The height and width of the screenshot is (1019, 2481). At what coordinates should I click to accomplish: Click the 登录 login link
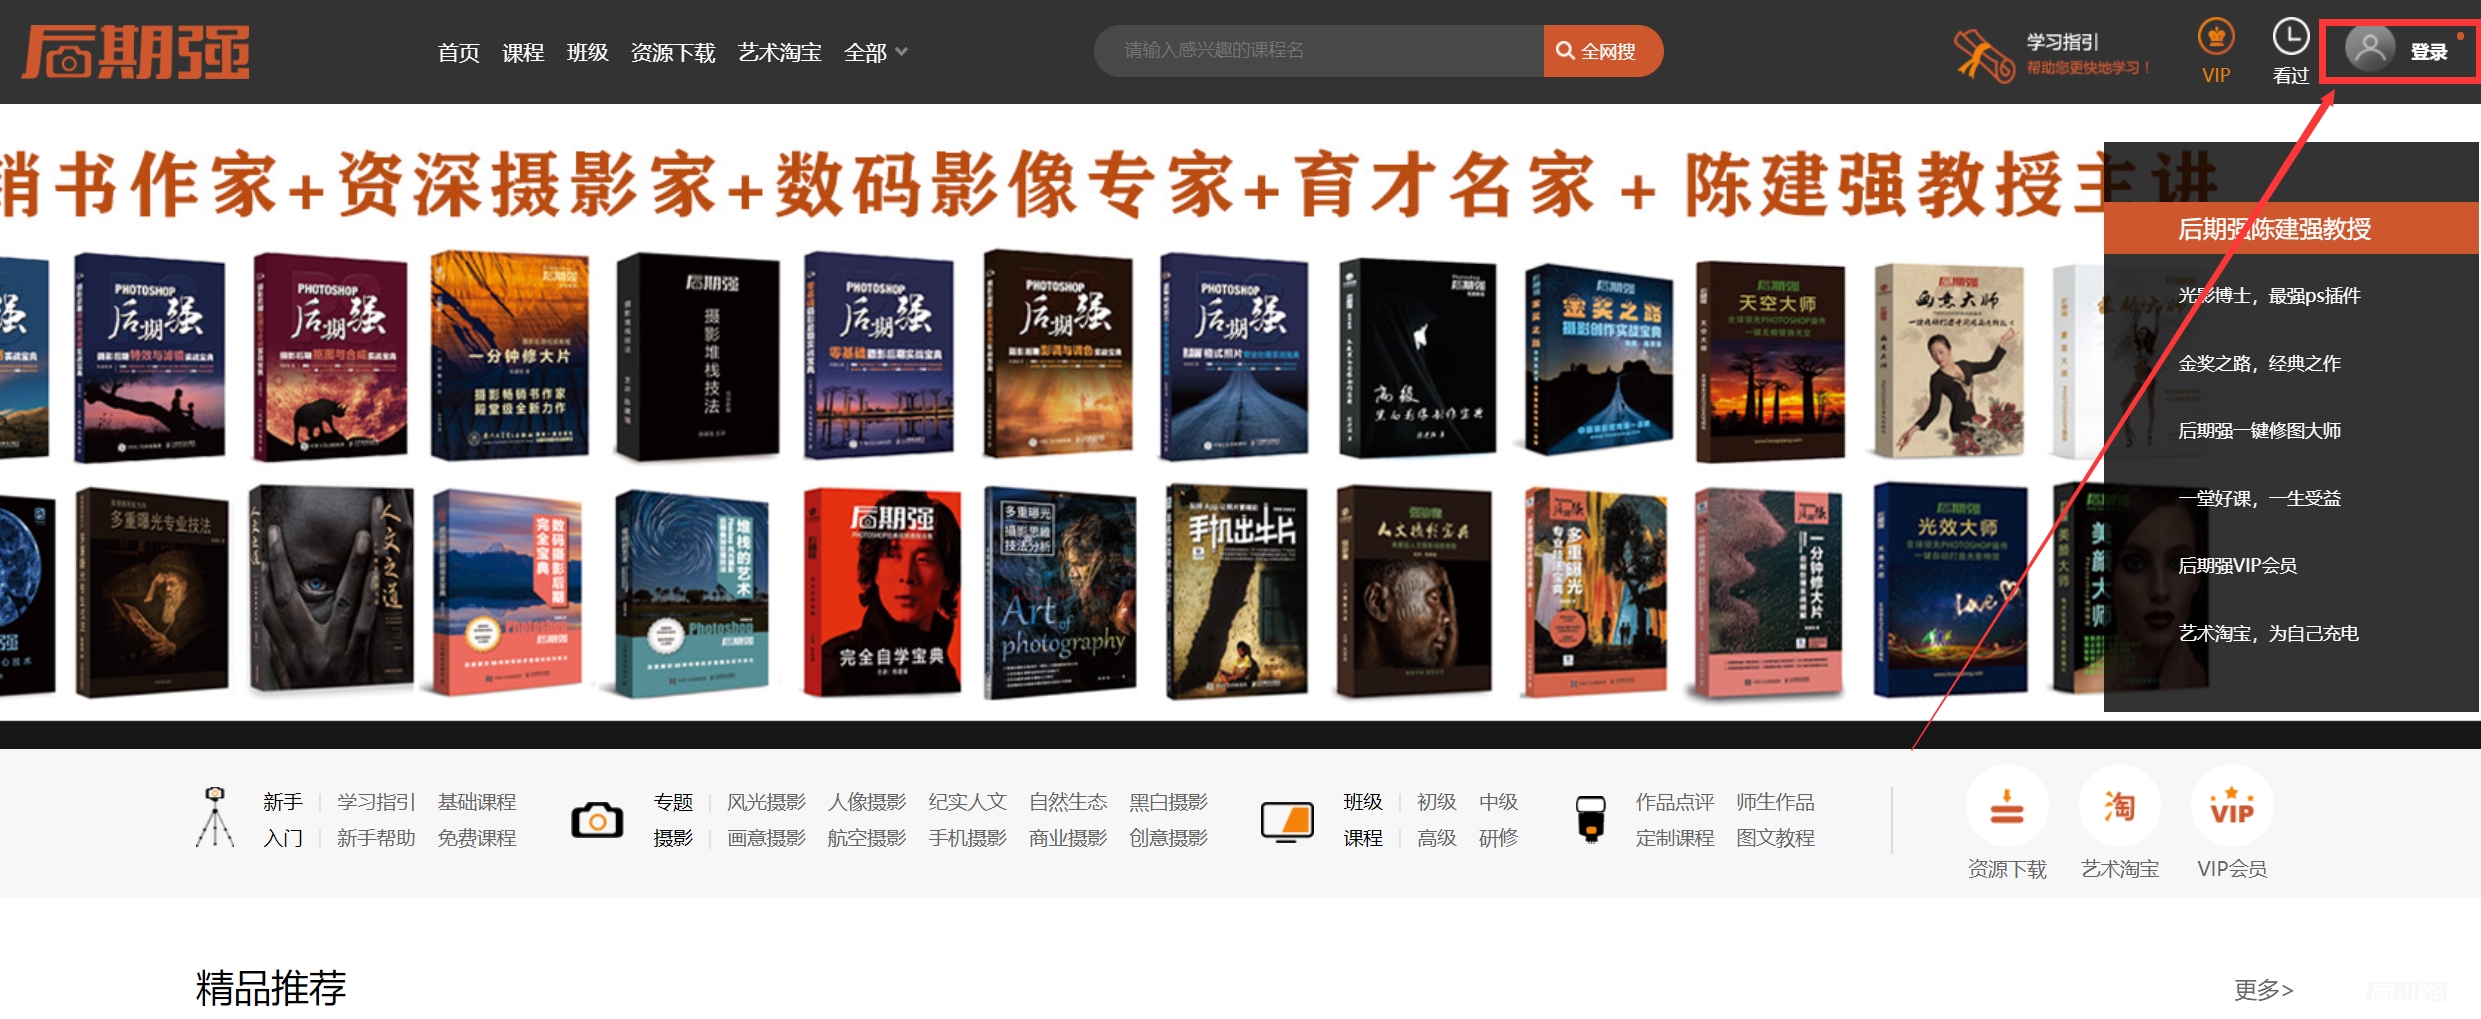(2428, 52)
